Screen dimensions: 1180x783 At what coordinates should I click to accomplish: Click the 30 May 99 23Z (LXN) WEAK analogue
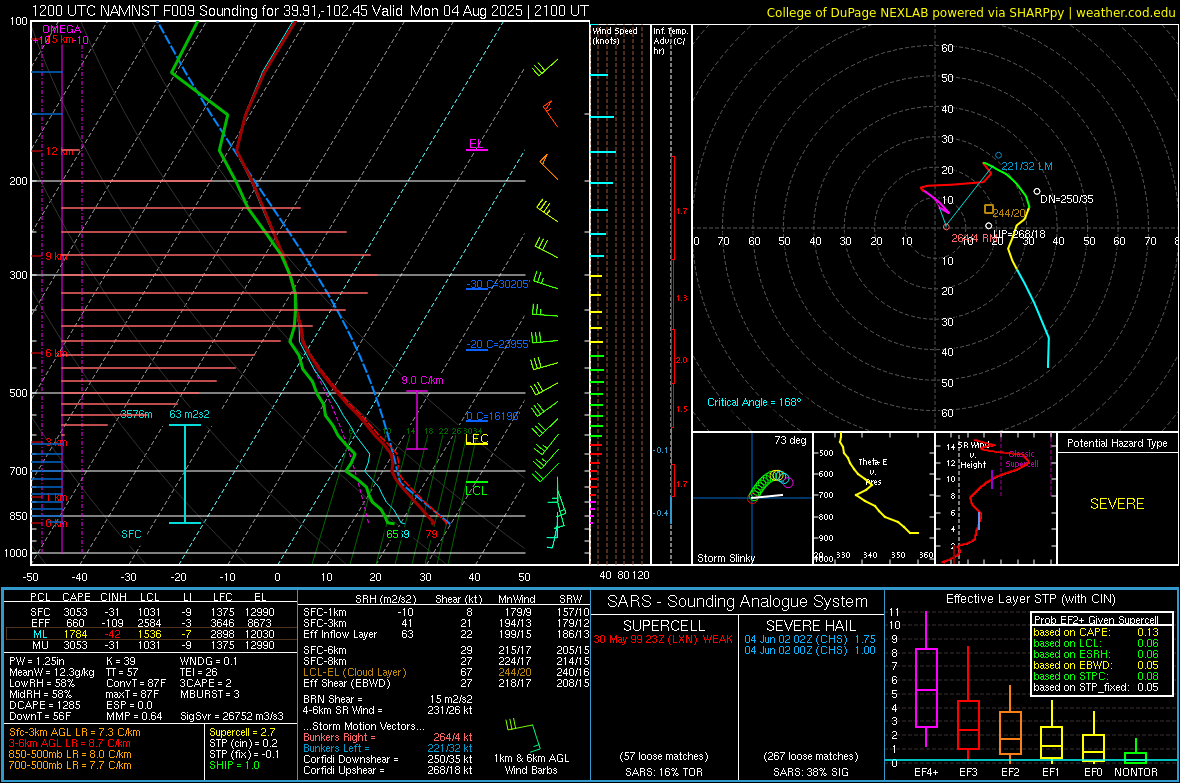[x=663, y=639]
